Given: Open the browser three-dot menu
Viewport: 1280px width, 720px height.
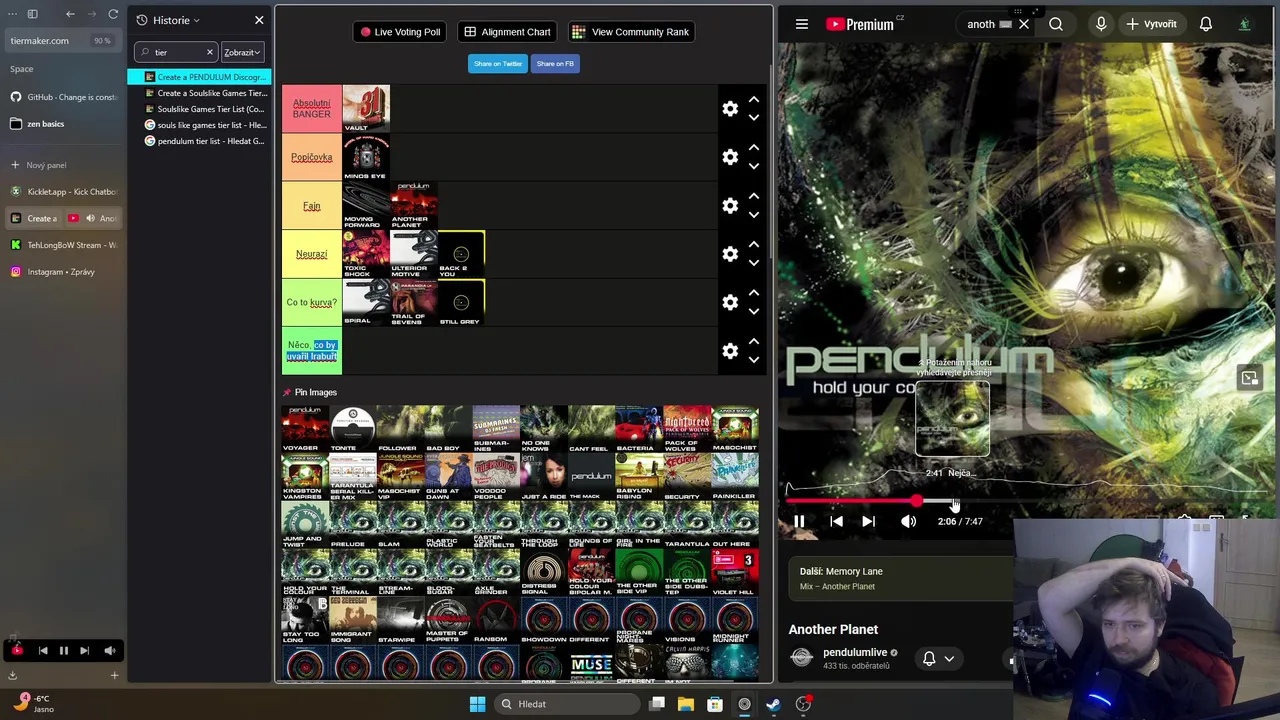Looking at the screenshot, I should coord(12,14).
